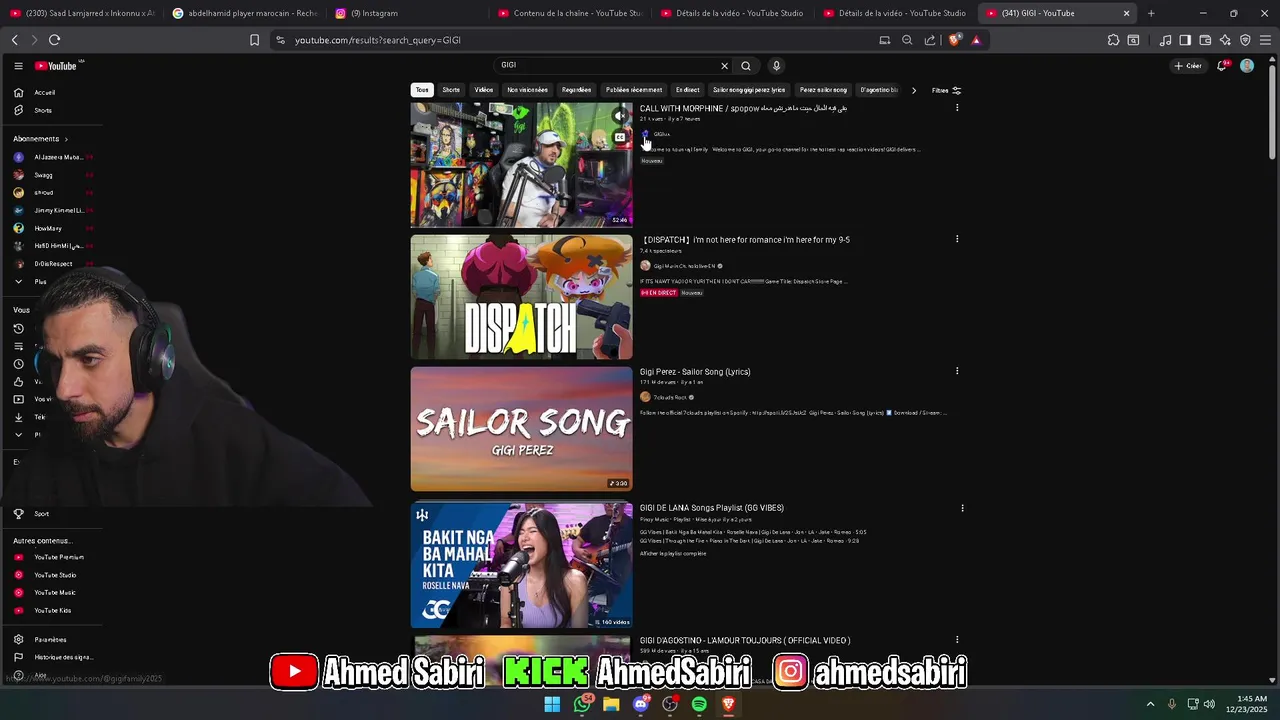Select the Tous filter chip
Image resolution: width=1280 pixels, height=720 pixels.
coord(422,90)
